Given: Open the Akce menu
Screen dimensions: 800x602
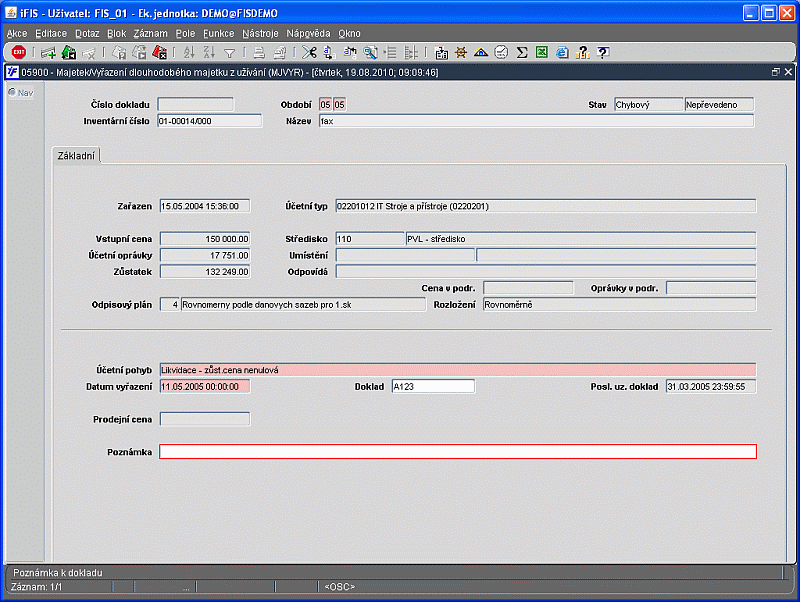Looking at the screenshot, I should (17, 33).
